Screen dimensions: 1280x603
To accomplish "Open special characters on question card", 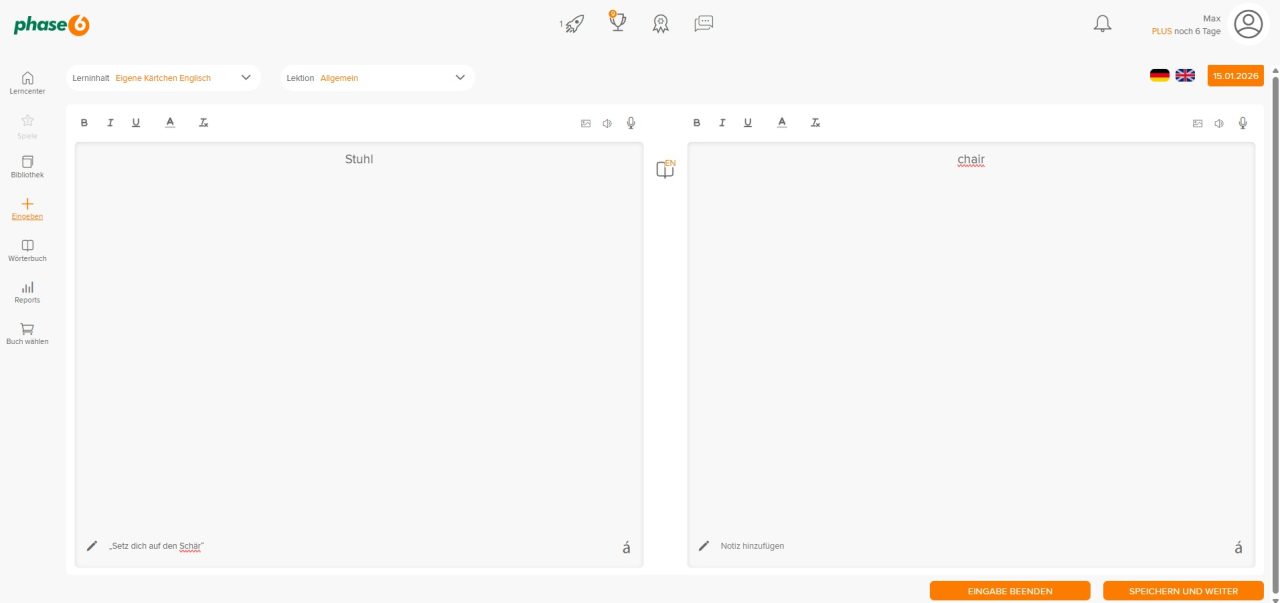I will coord(626,547).
